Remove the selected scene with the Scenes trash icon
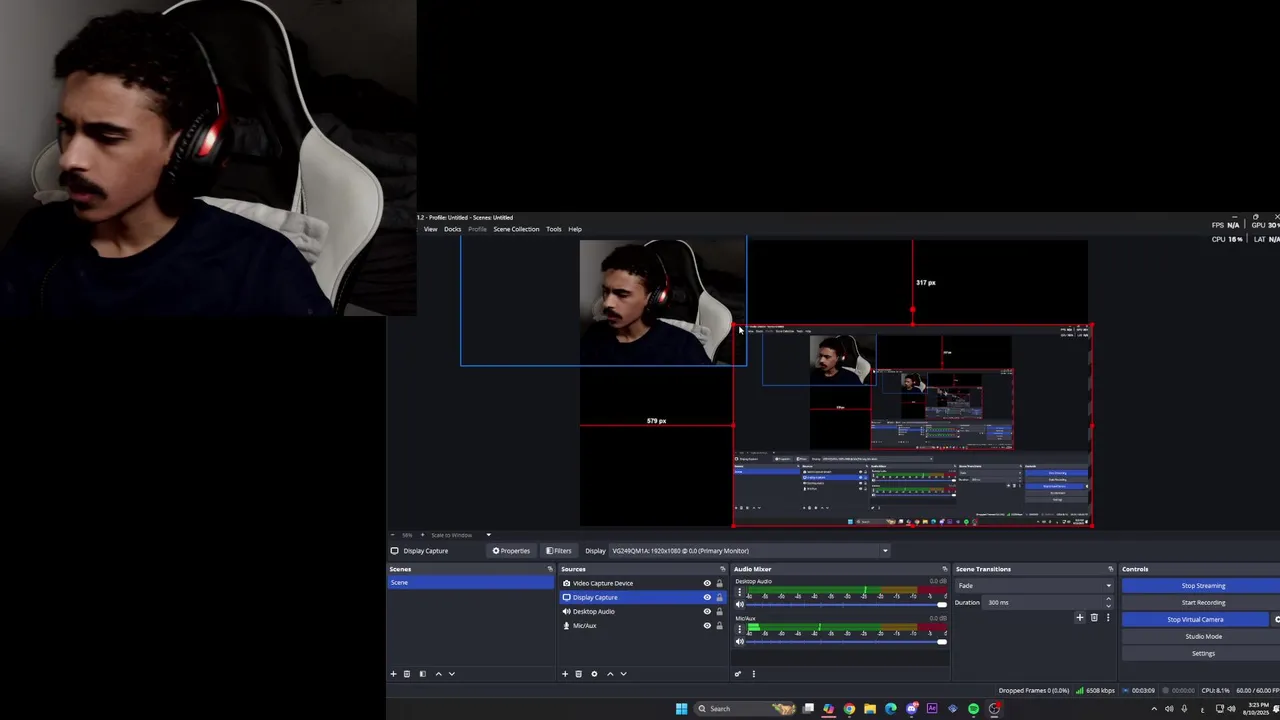Screen dimensions: 1280x720 click(x=407, y=674)
